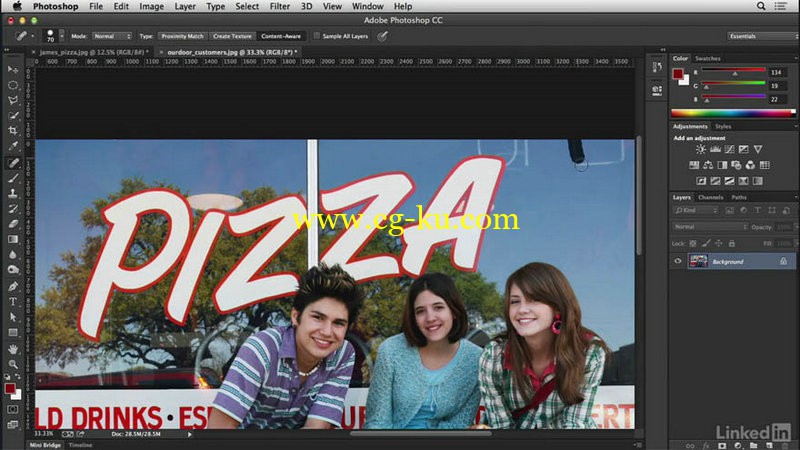Select the Zoom tool
Viewport: 800px width, 450px height.
coord(13,364)
